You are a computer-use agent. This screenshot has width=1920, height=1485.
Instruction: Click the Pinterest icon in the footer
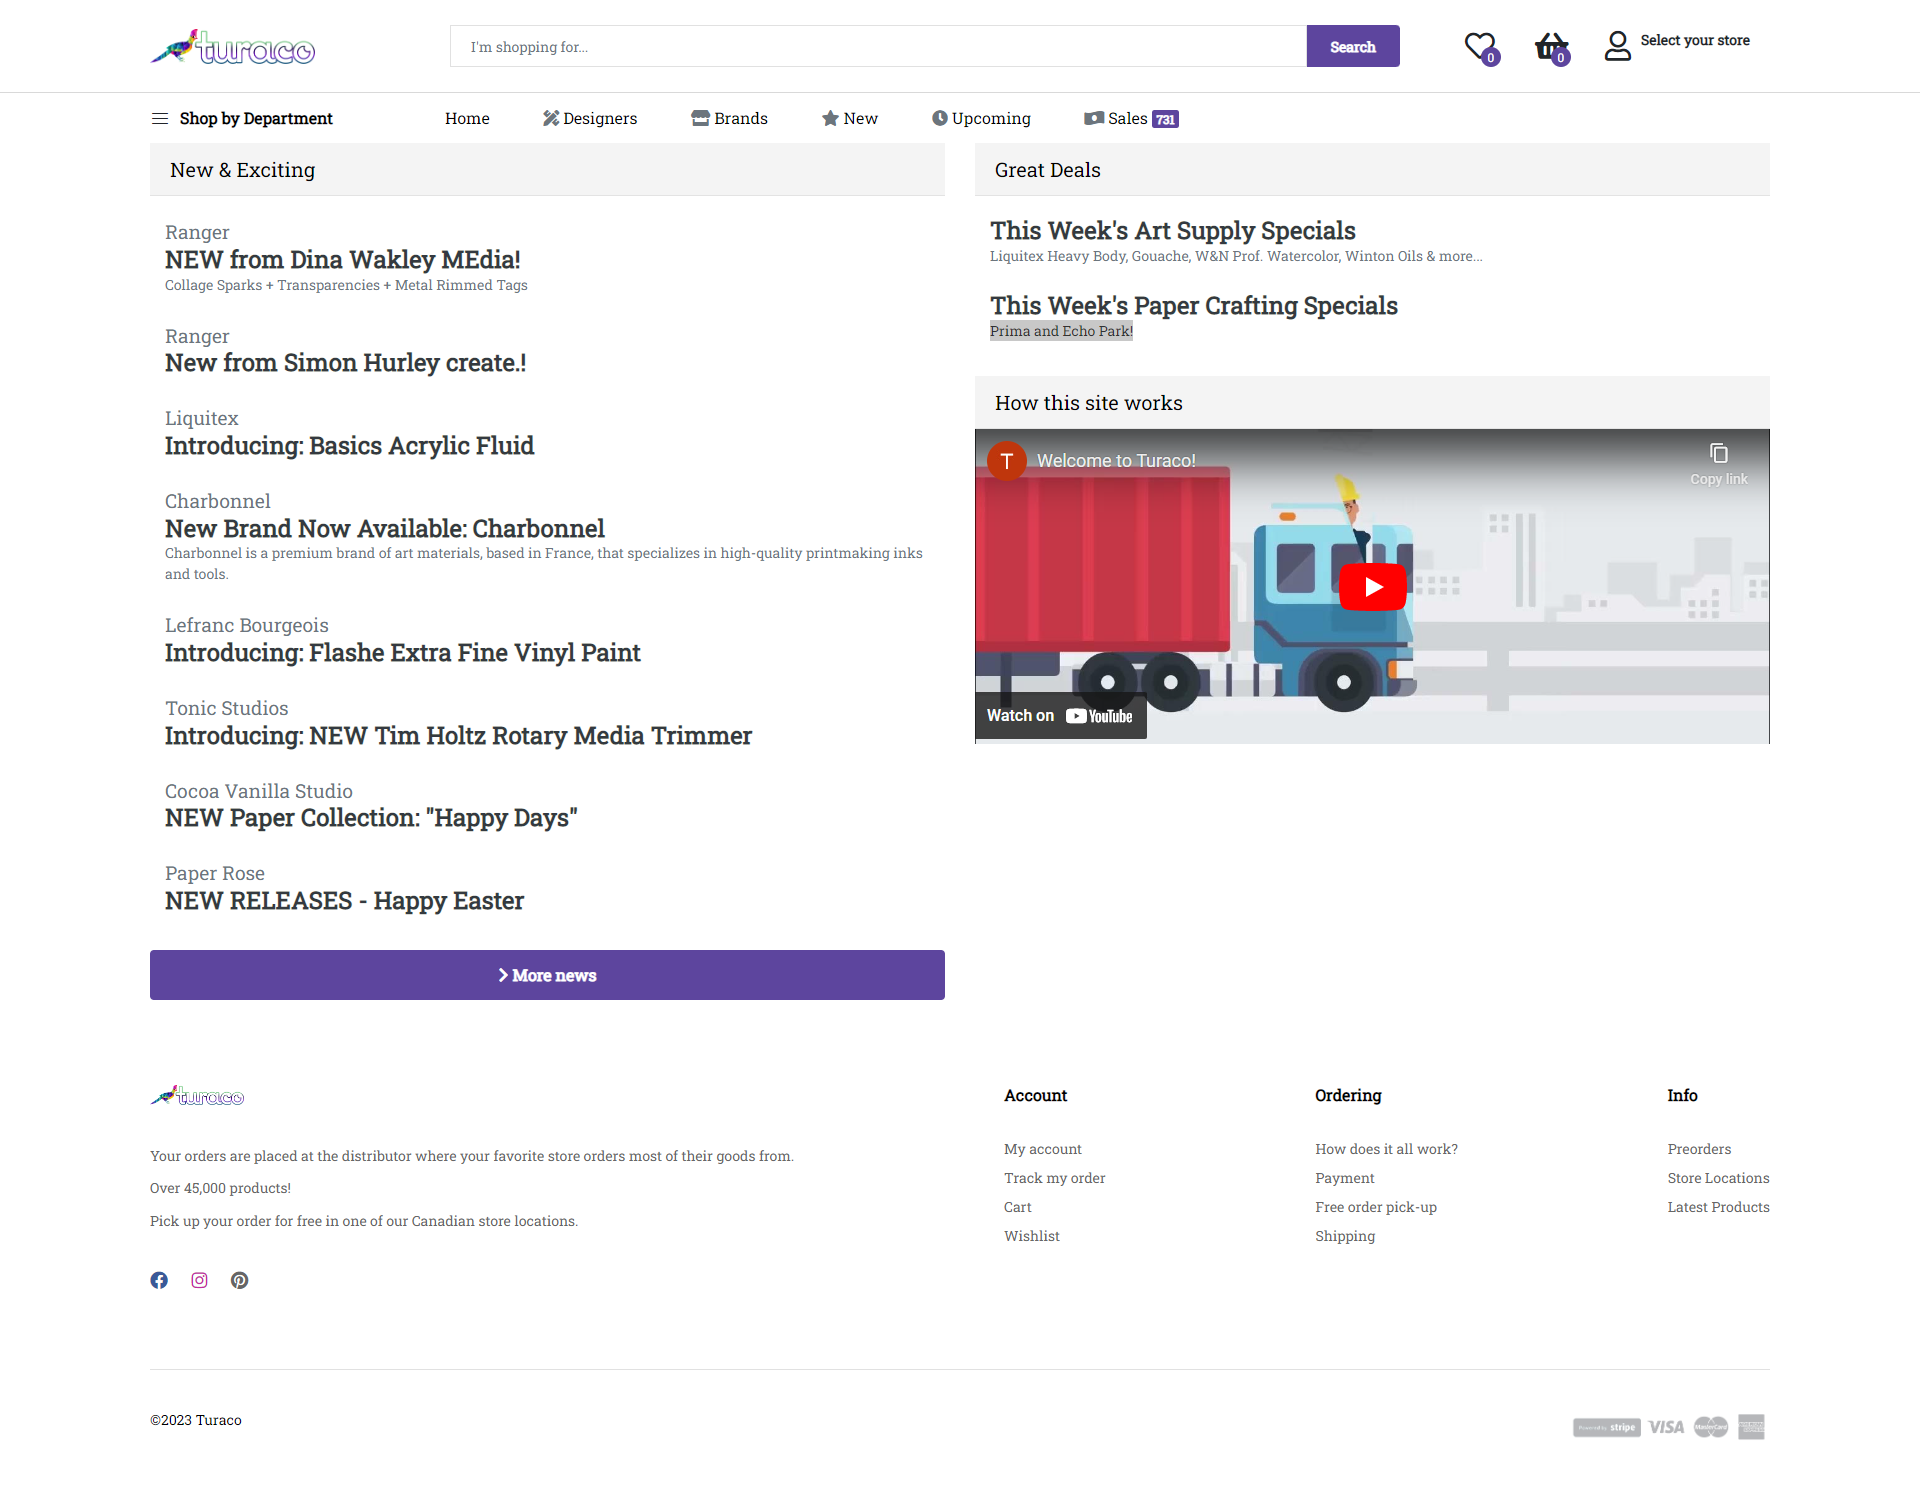tap(239, 1280)
